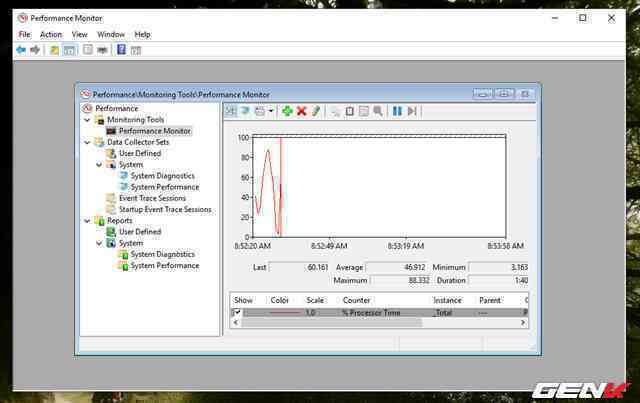Image resolution: width=640 pixels, height=403 pixels.
Task: Click the Average value 46.912
Action: pyautogui.click(x=396, y=267)
